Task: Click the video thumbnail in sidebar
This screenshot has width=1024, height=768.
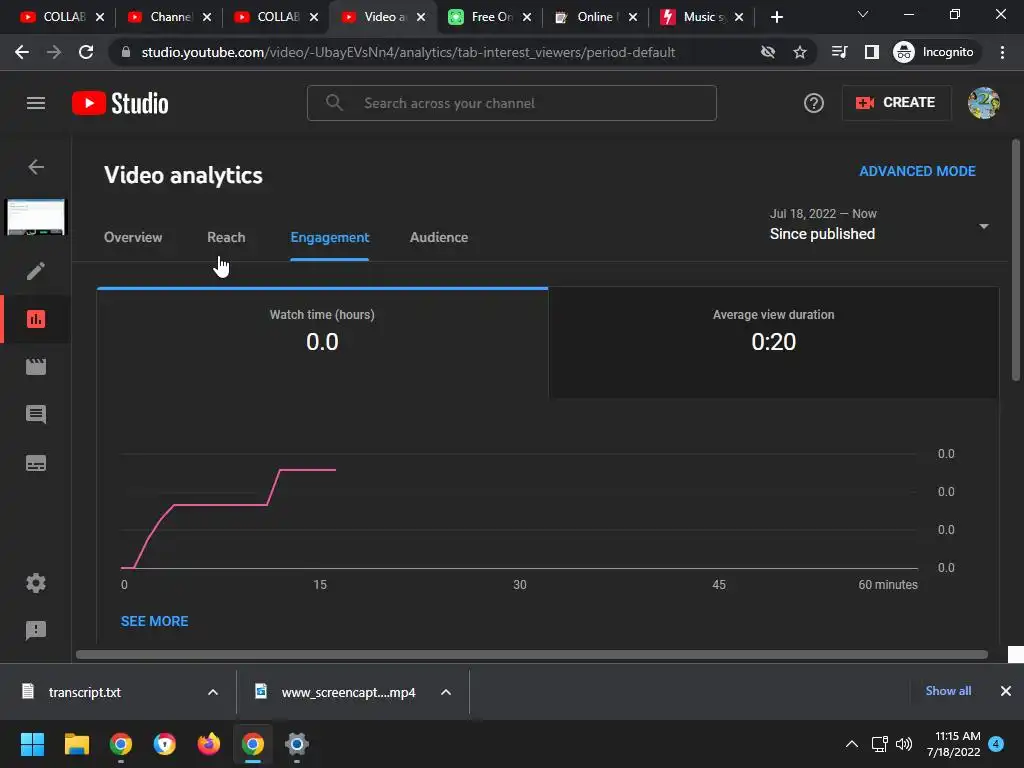Action: (x=36, y=217)
